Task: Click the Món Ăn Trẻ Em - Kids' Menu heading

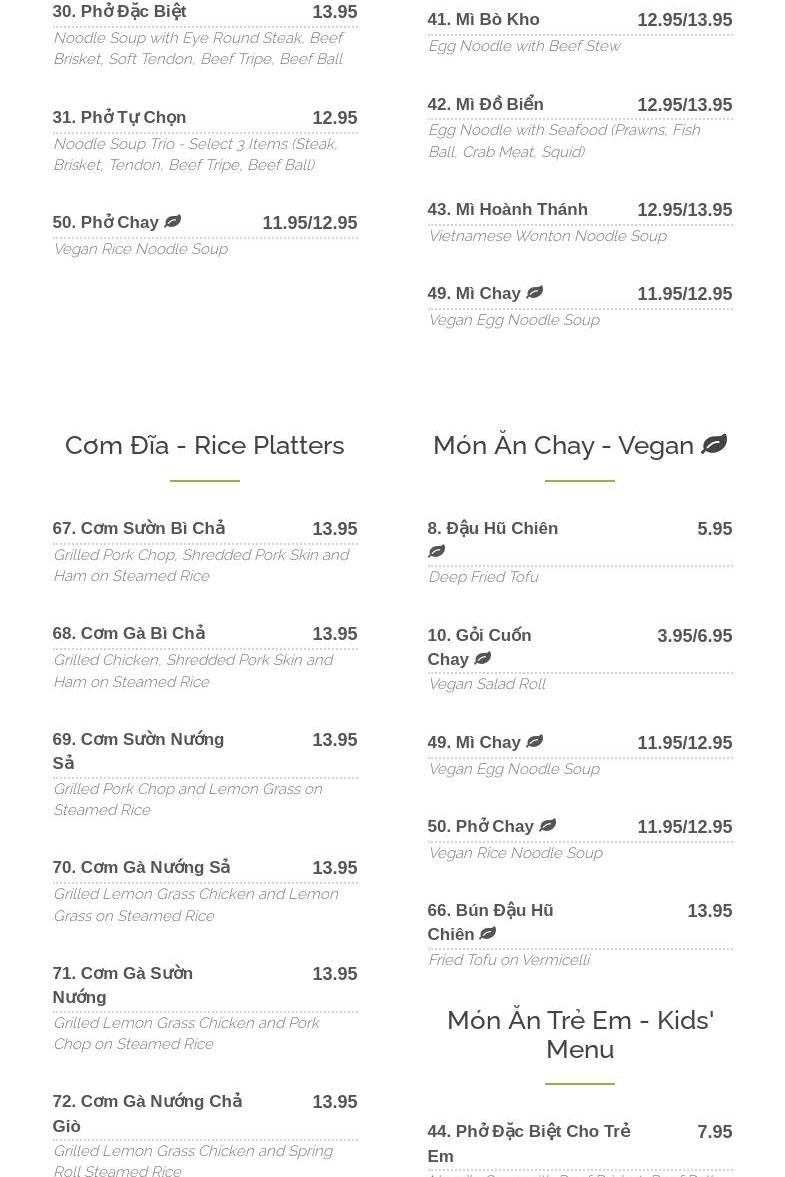Action: coord(579,1034)
